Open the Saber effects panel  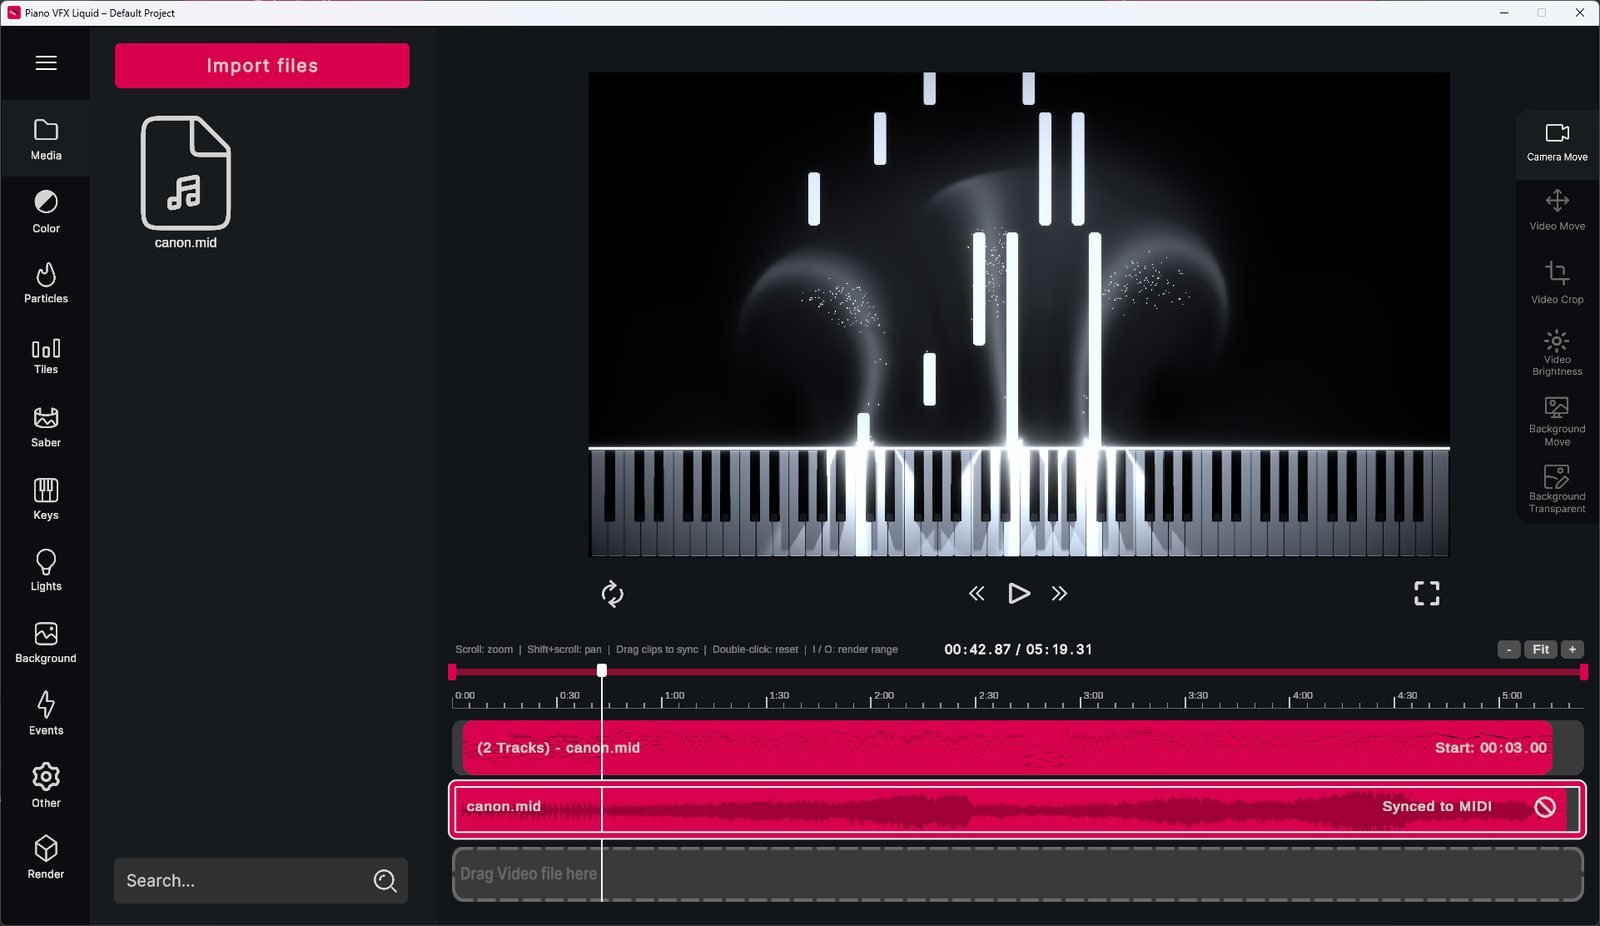46,427
